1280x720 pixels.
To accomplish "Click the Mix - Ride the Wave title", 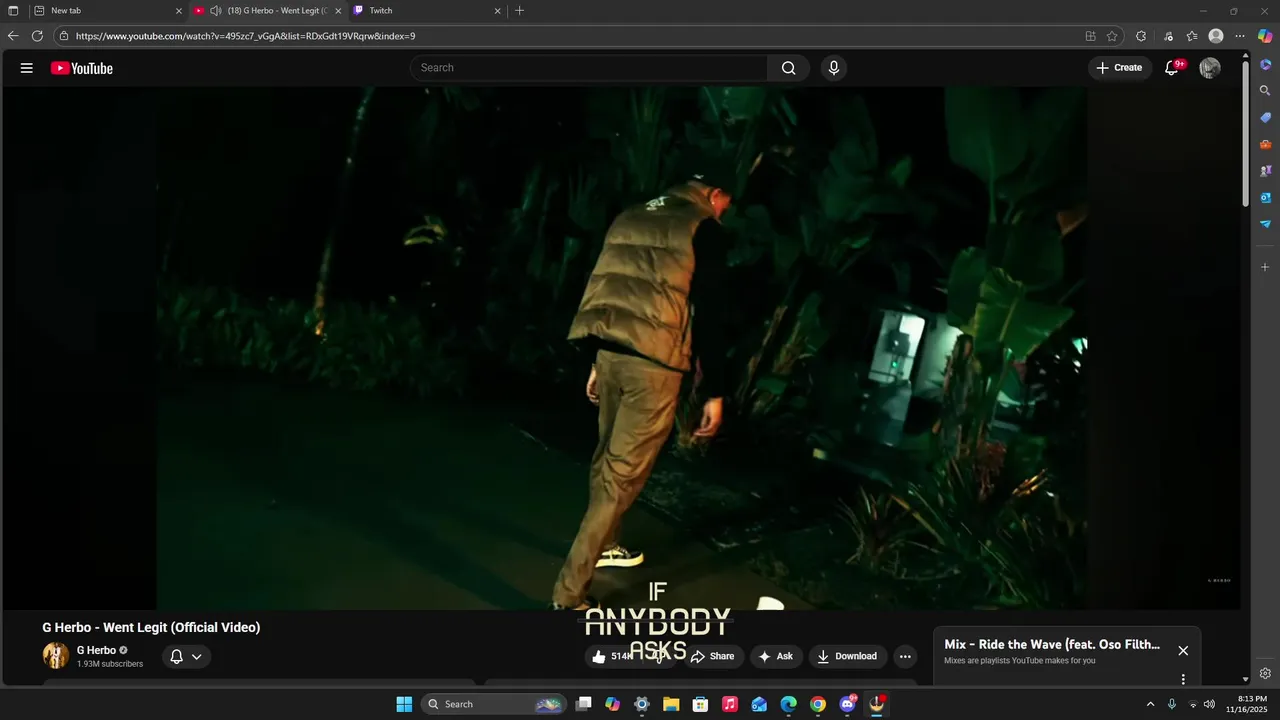I will (1052, 645).
